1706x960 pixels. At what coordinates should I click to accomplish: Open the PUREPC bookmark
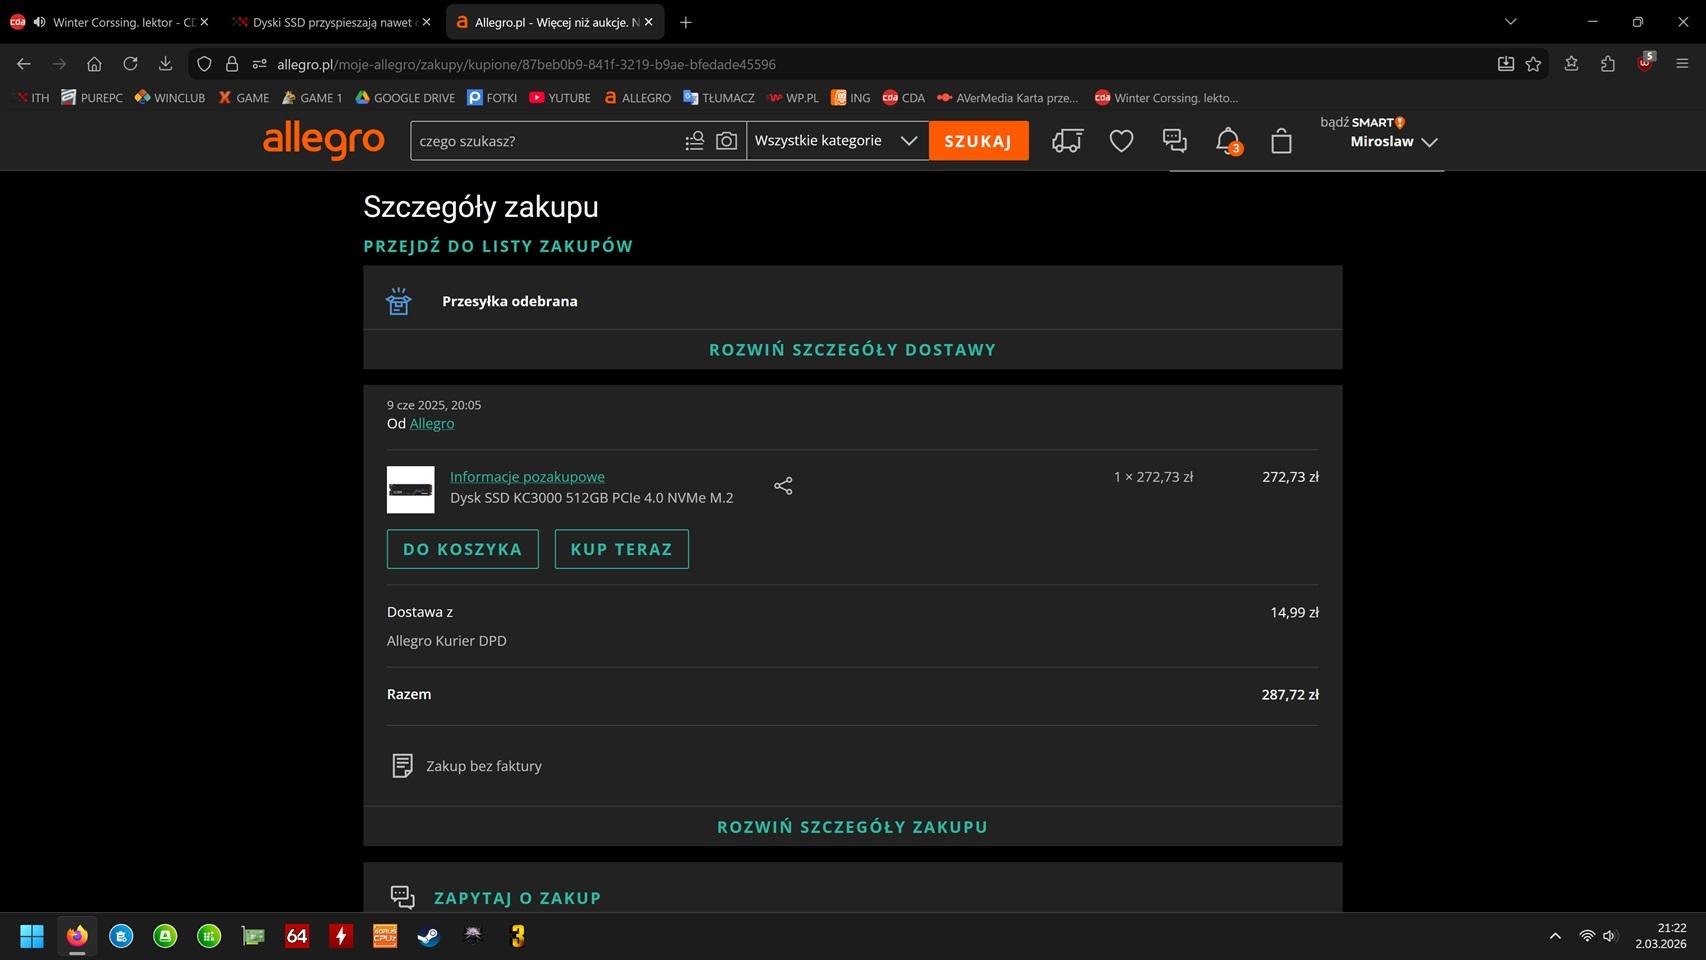coord(92,98)
